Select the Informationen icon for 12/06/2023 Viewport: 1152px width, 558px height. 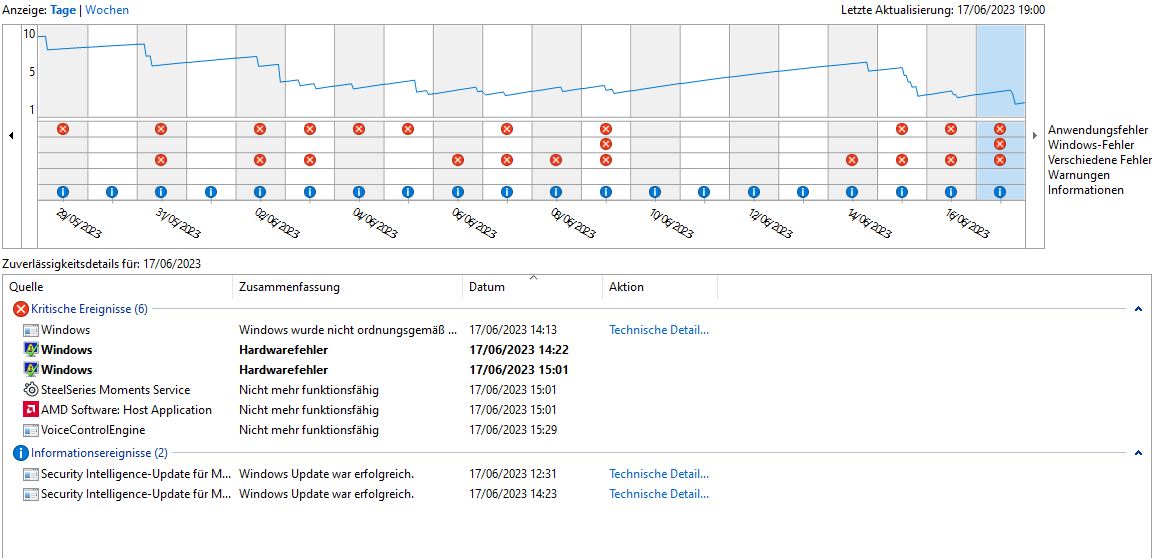click(x=754, y=192)
